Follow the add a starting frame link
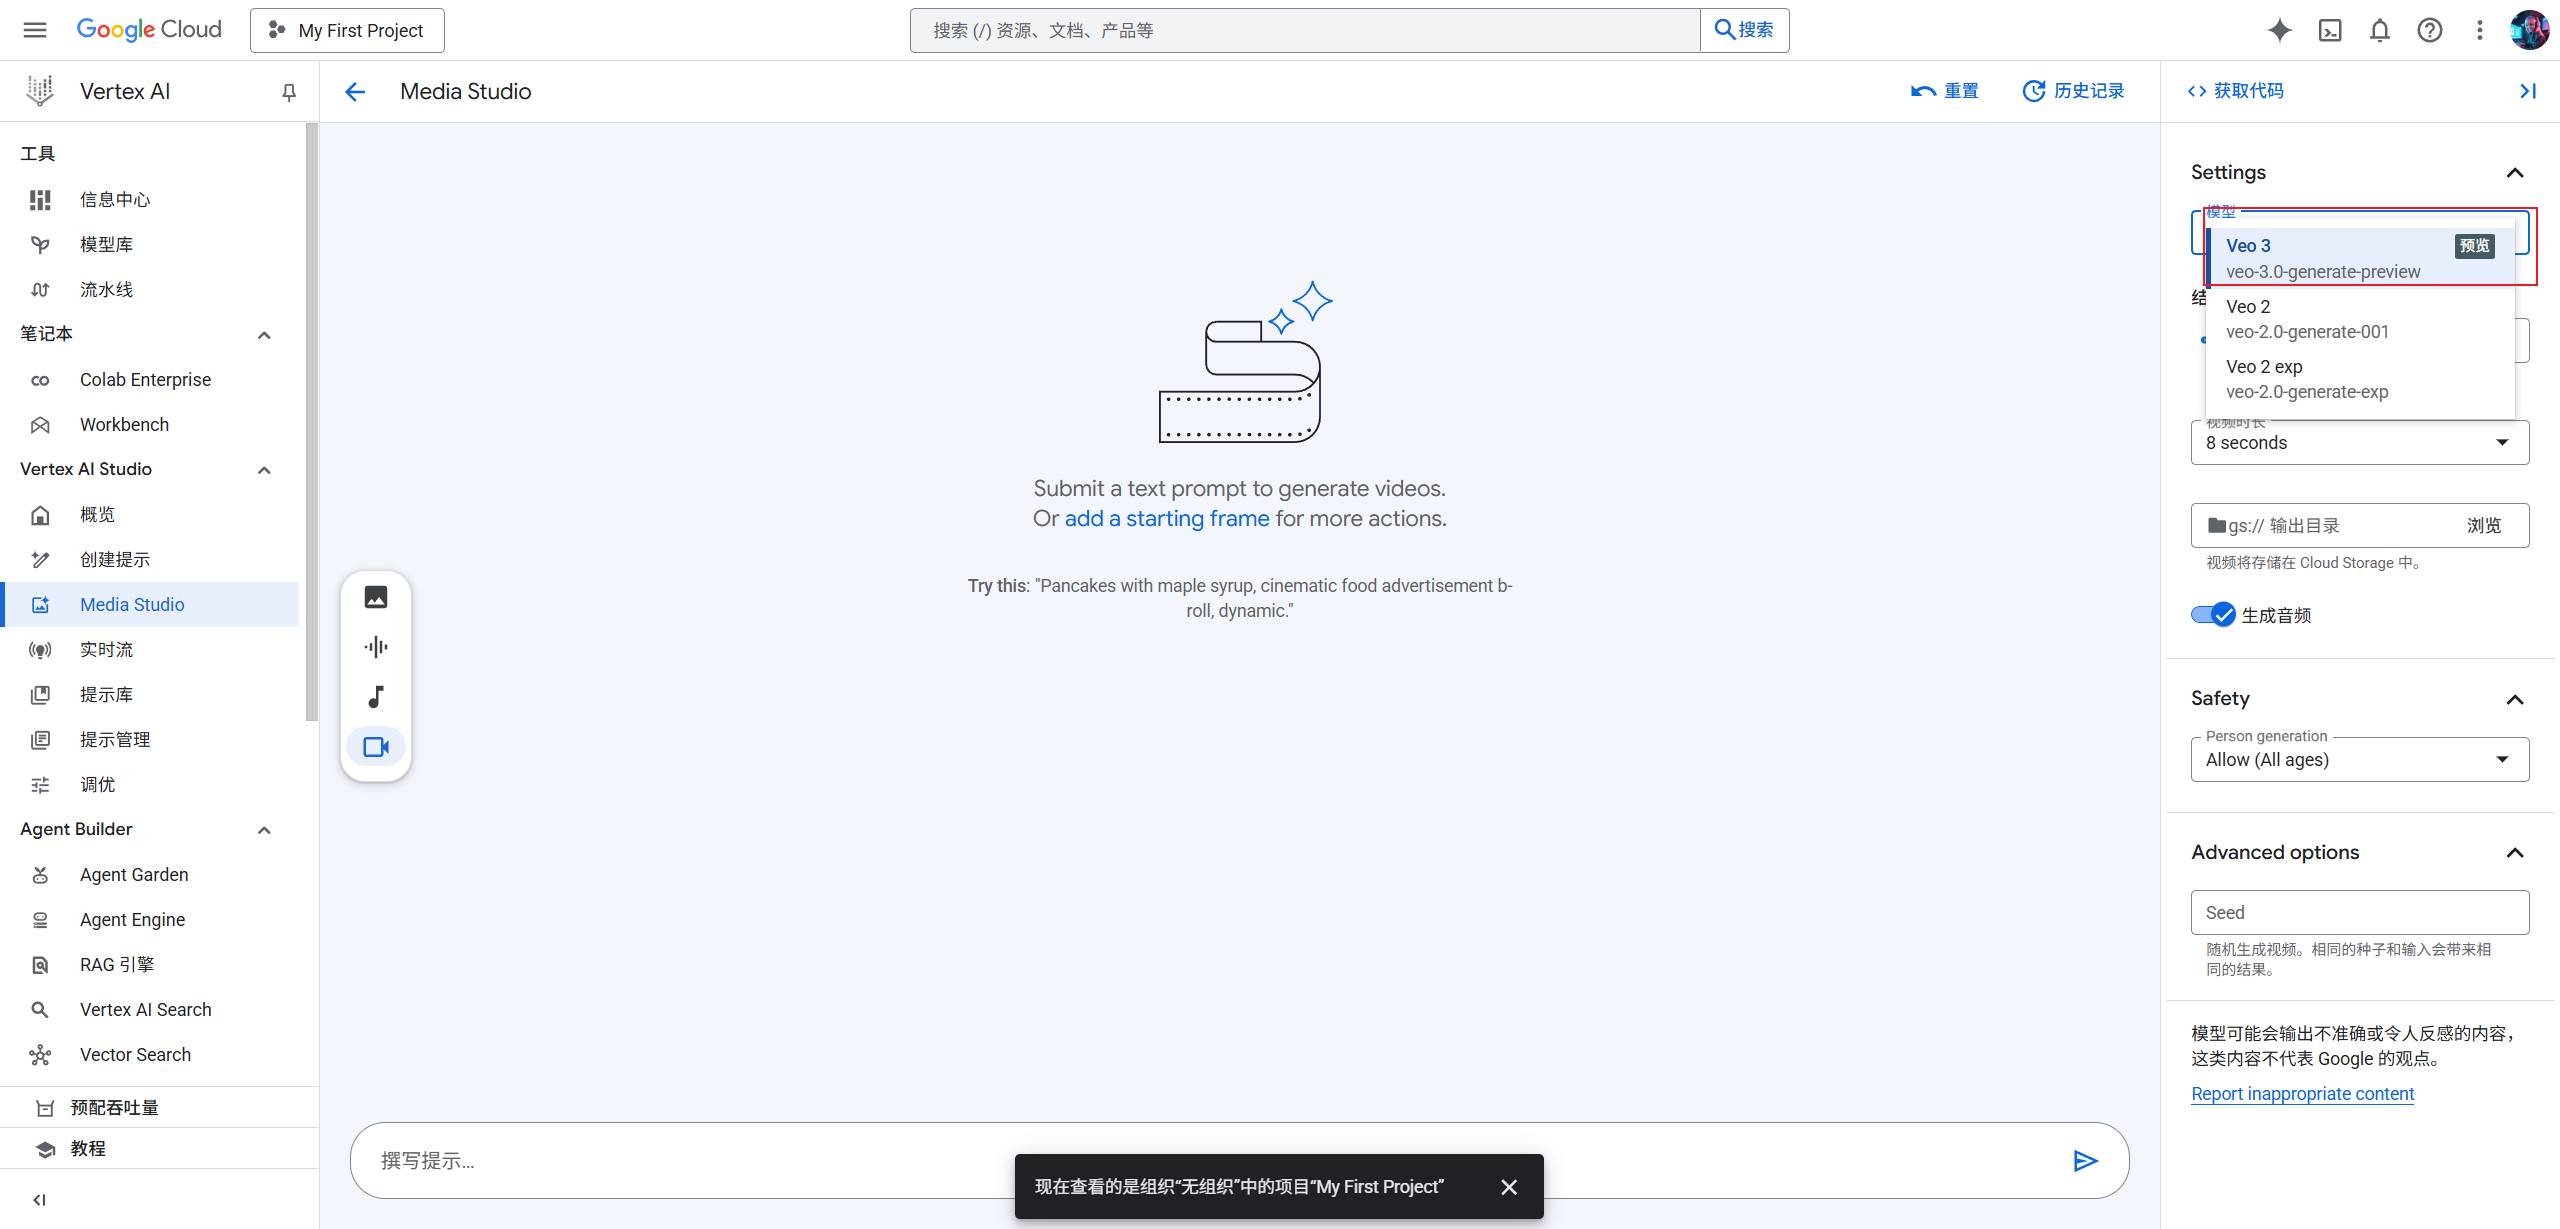Image resolution: width=2560 pixels, height=1229 pixels. pyautogui.click(x=1167, y=518)
